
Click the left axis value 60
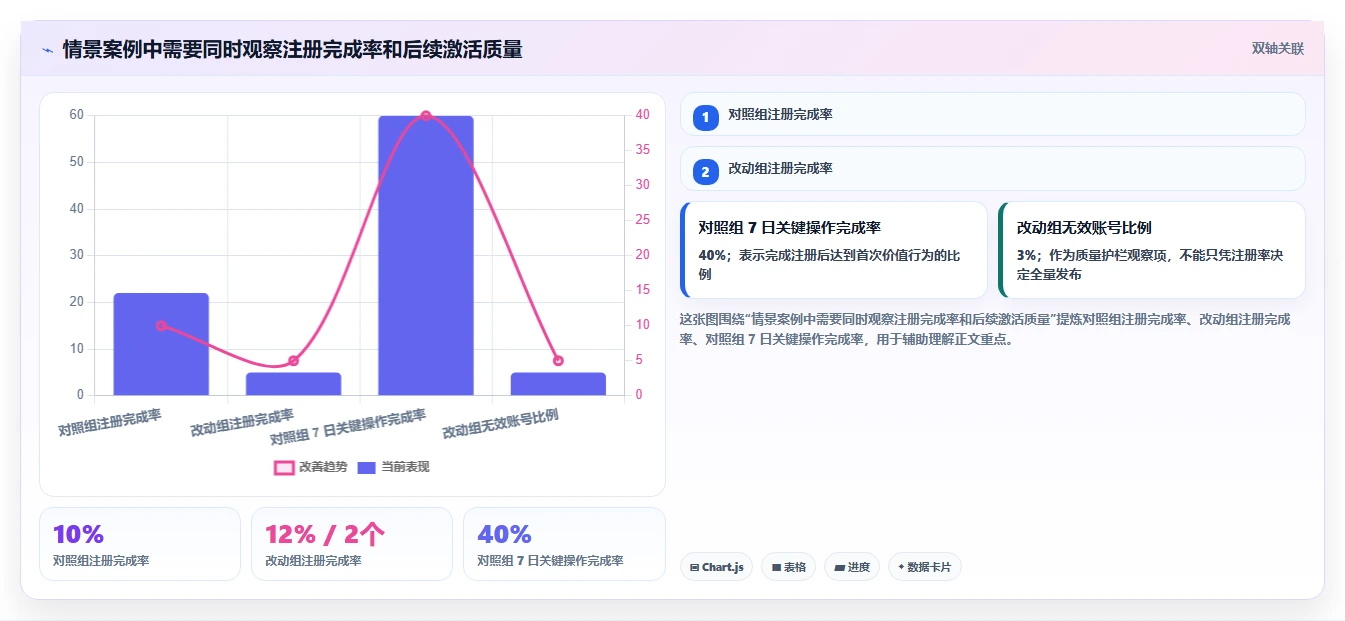click(x=76, y=115)
